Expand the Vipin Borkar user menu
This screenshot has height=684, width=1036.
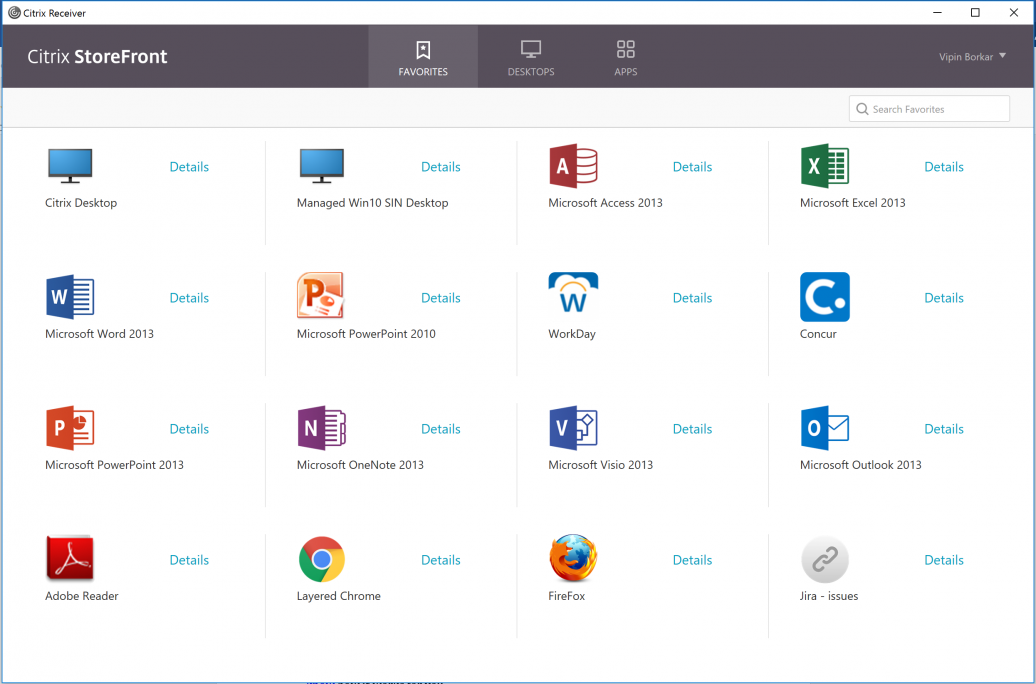click(972, 57)
